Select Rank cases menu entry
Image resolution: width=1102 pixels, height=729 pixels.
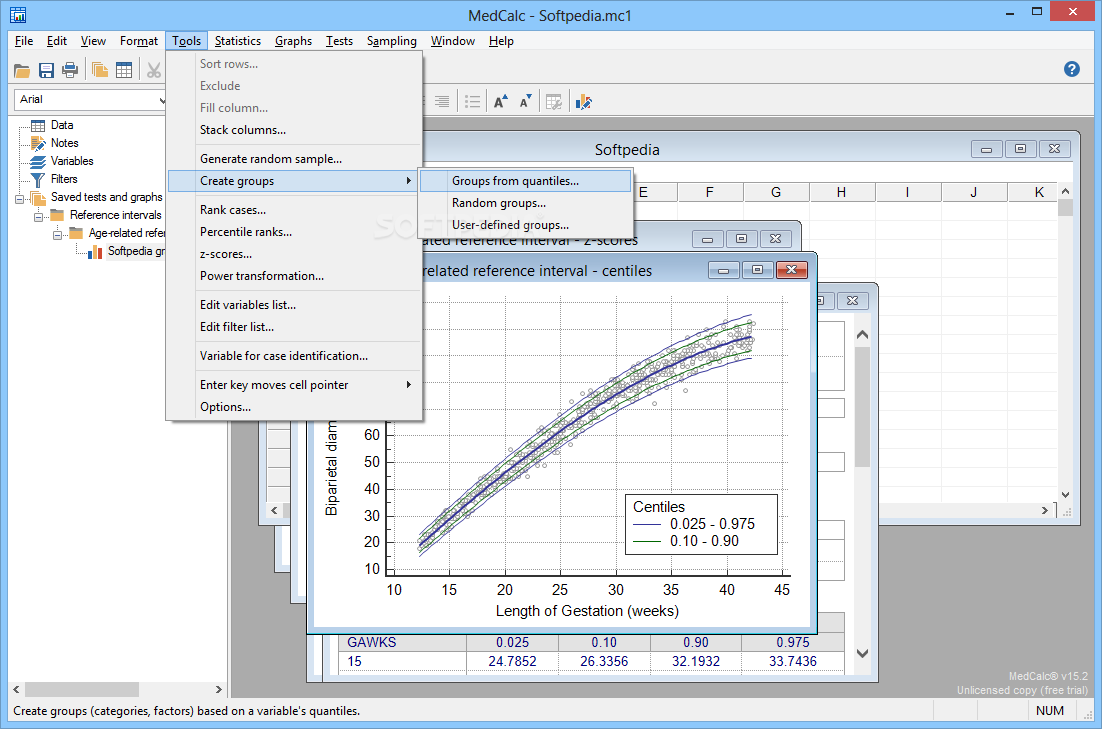(294, 209)
